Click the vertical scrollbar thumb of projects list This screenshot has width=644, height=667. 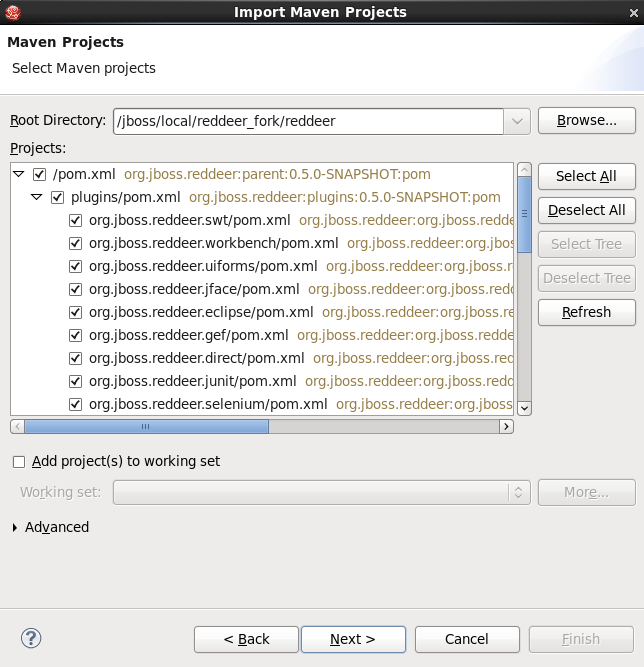524,215
